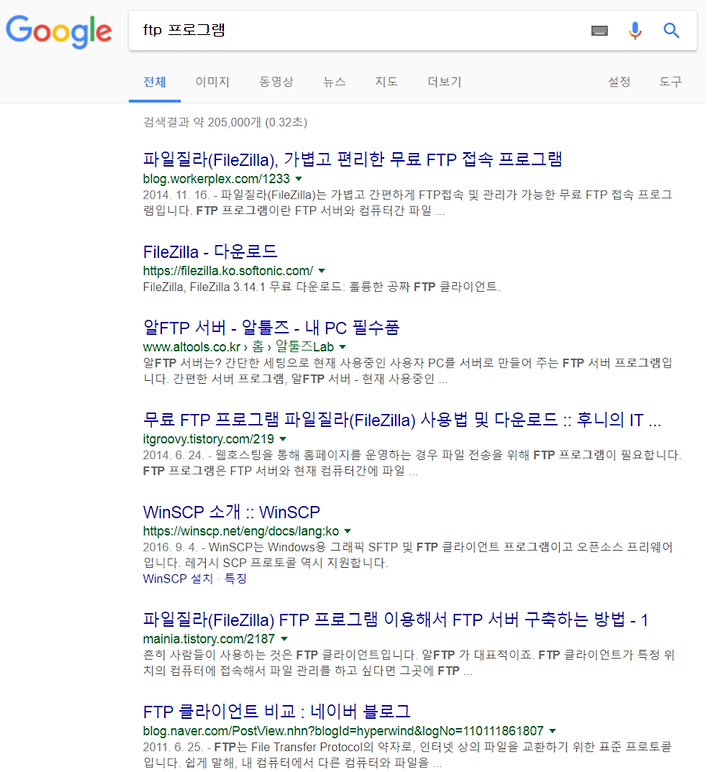The width and height of the screenshot is (720, 772).
Task: Open '알FTP 서버 - 알툴즈 - 내 PC 필수품' result
Action: [x=271, y=328]
